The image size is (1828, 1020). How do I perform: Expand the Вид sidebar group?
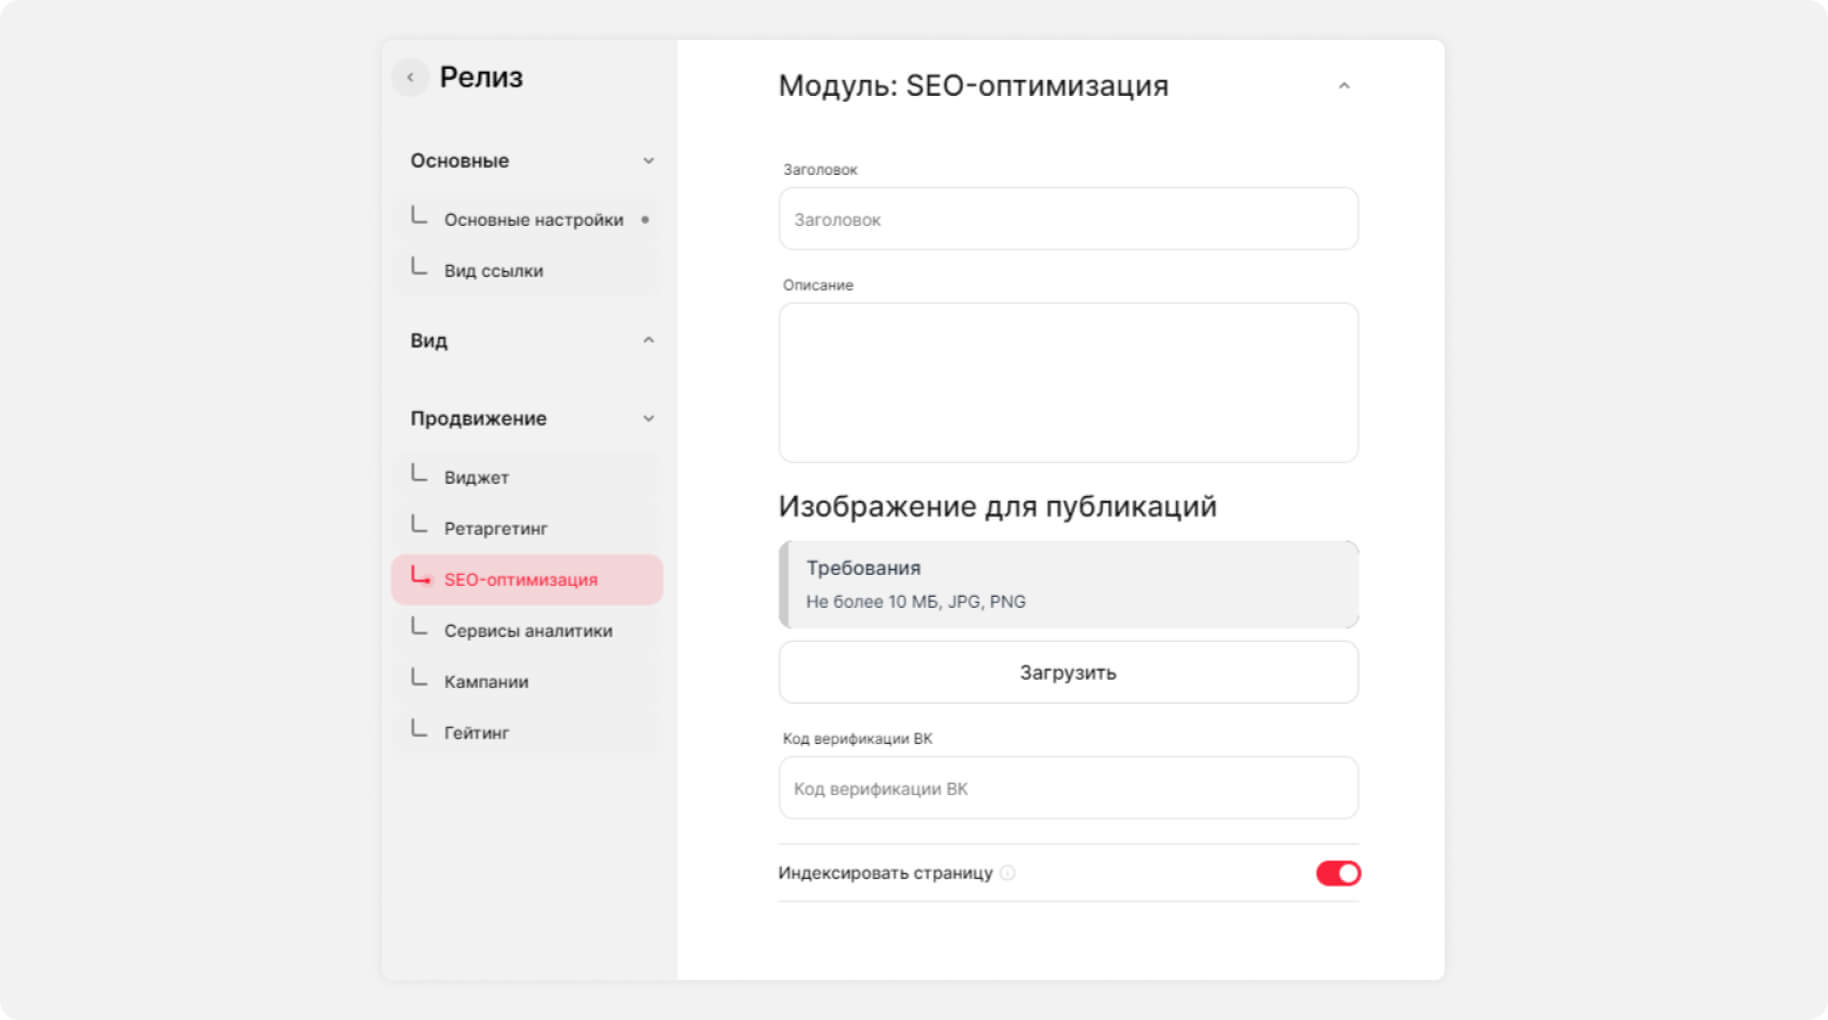[648, 341]
